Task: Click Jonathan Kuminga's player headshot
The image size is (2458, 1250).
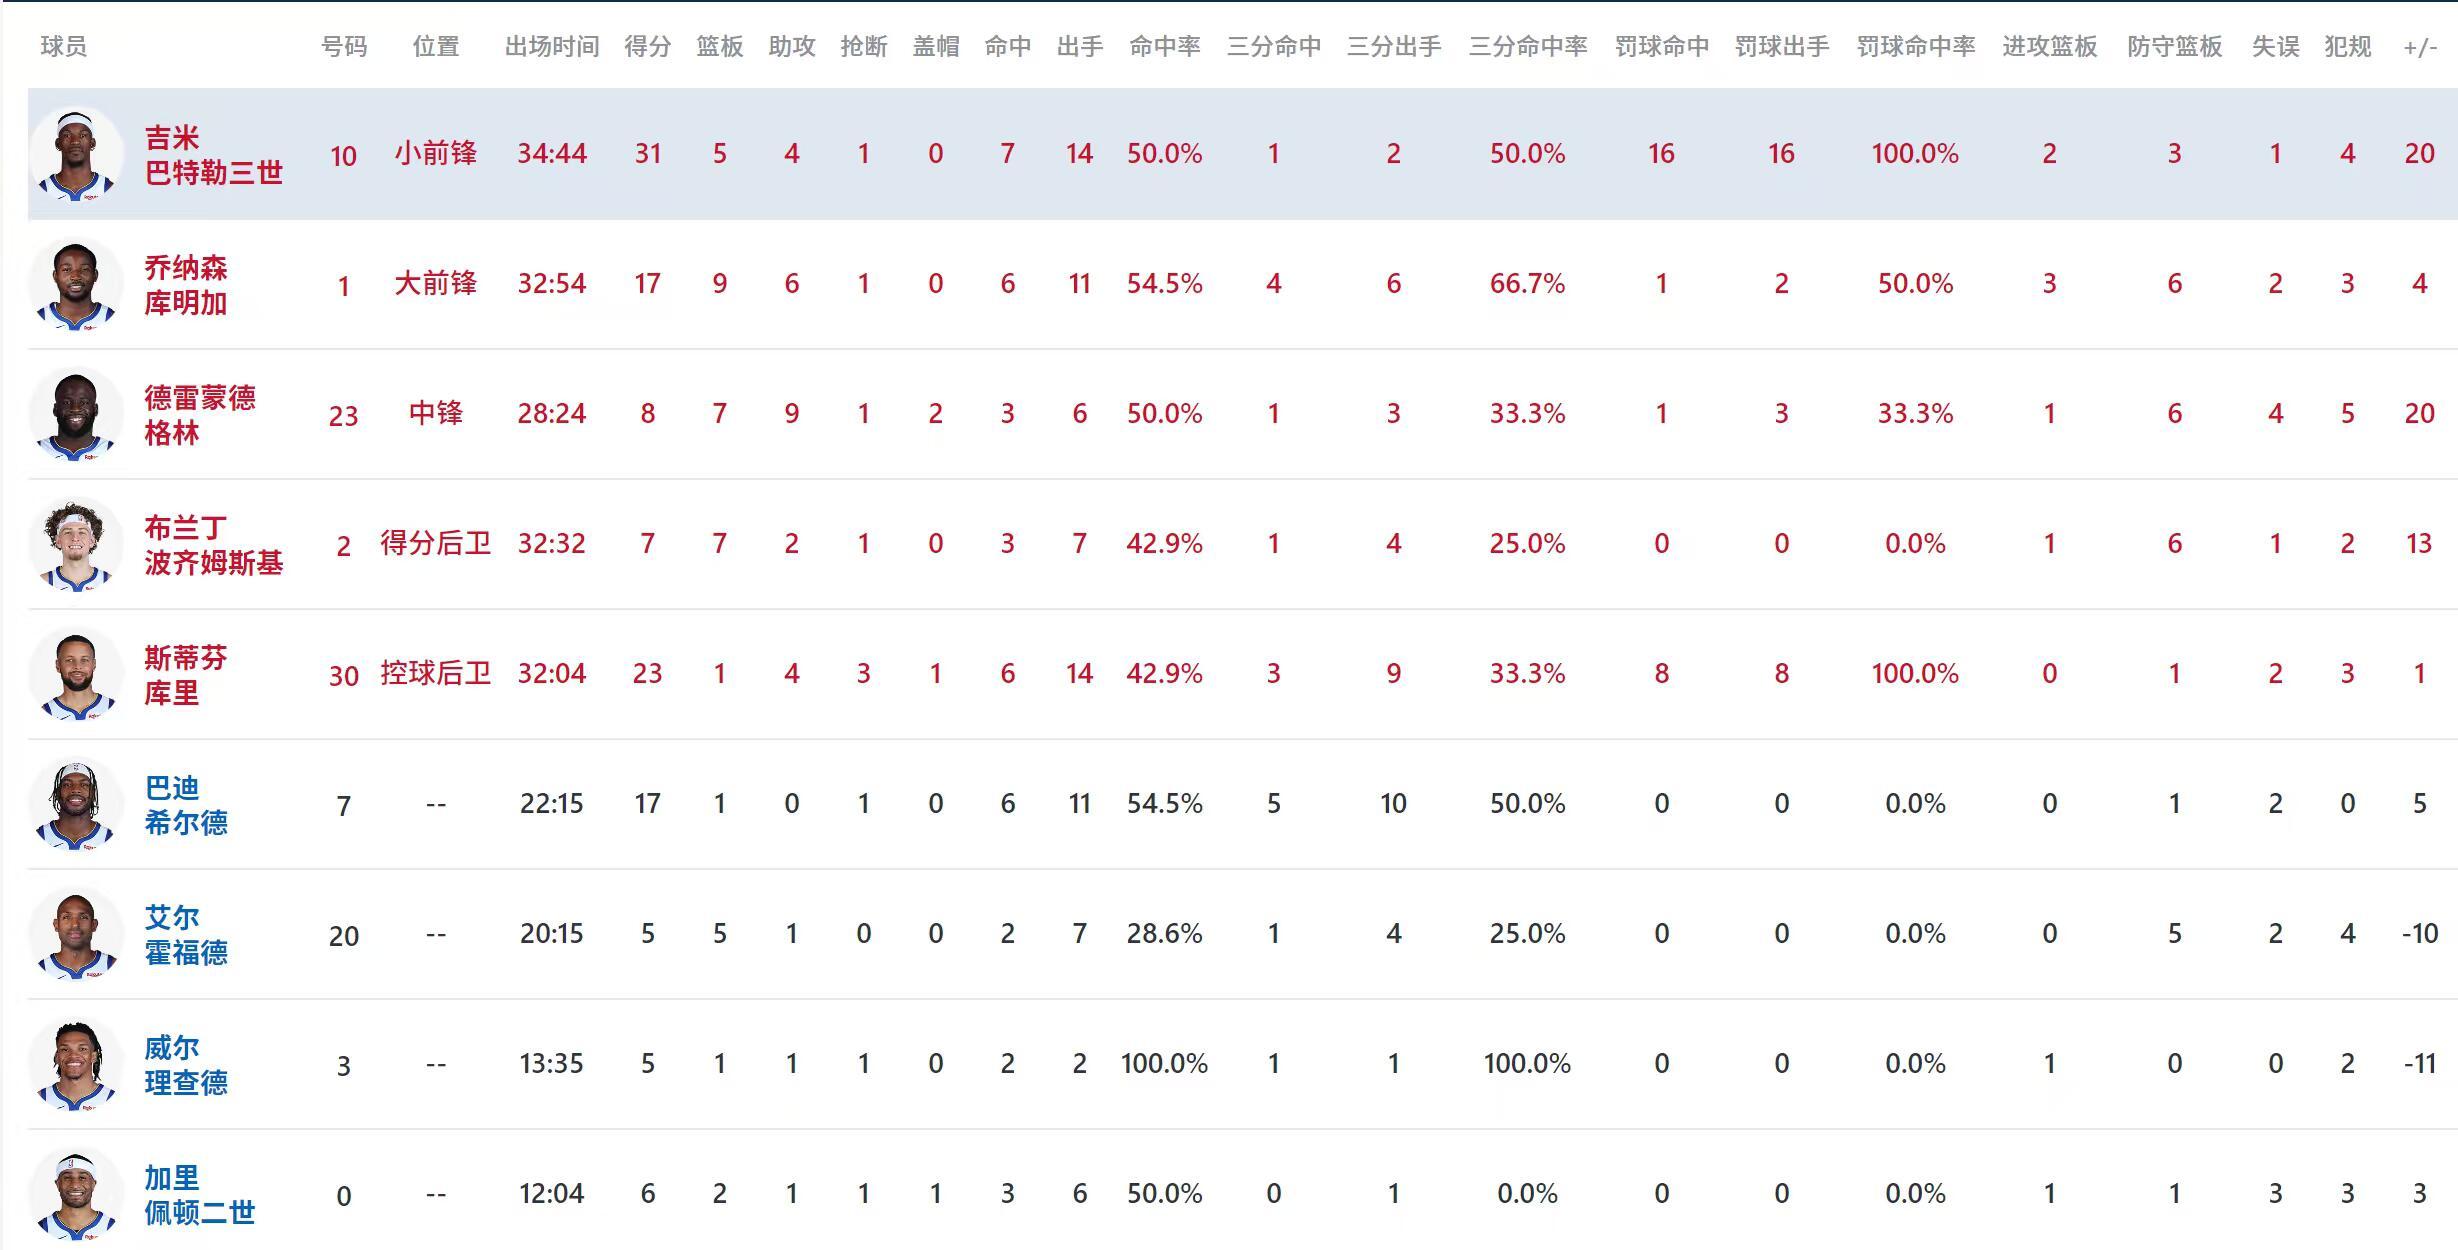Action: [76, 284]
